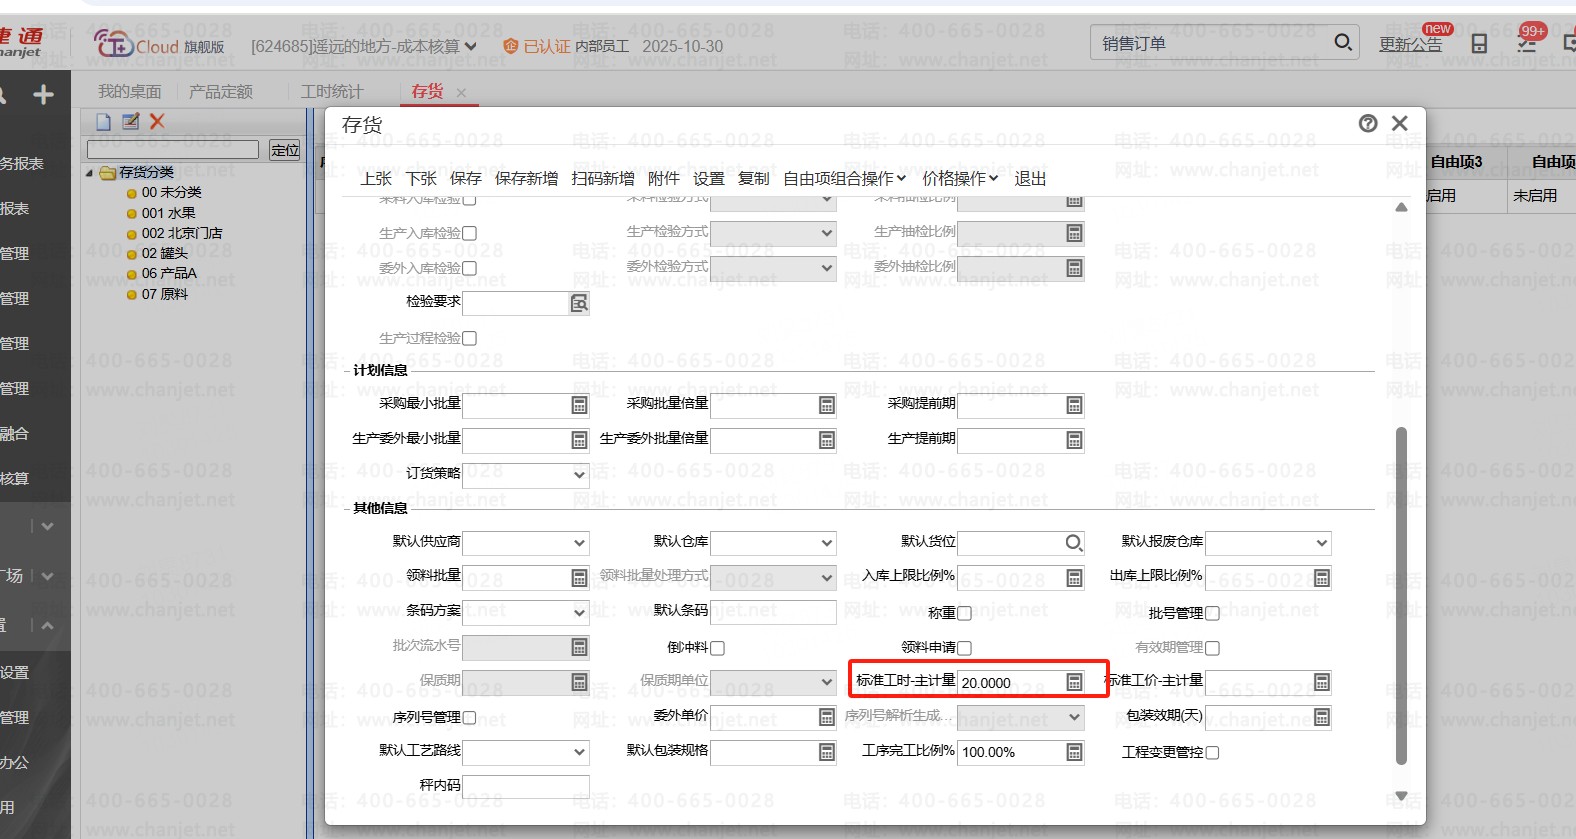The height and width of the screenshot is (839, 1576).
Task: Select the 001 水果 category in tree
Action: (168, 213)
